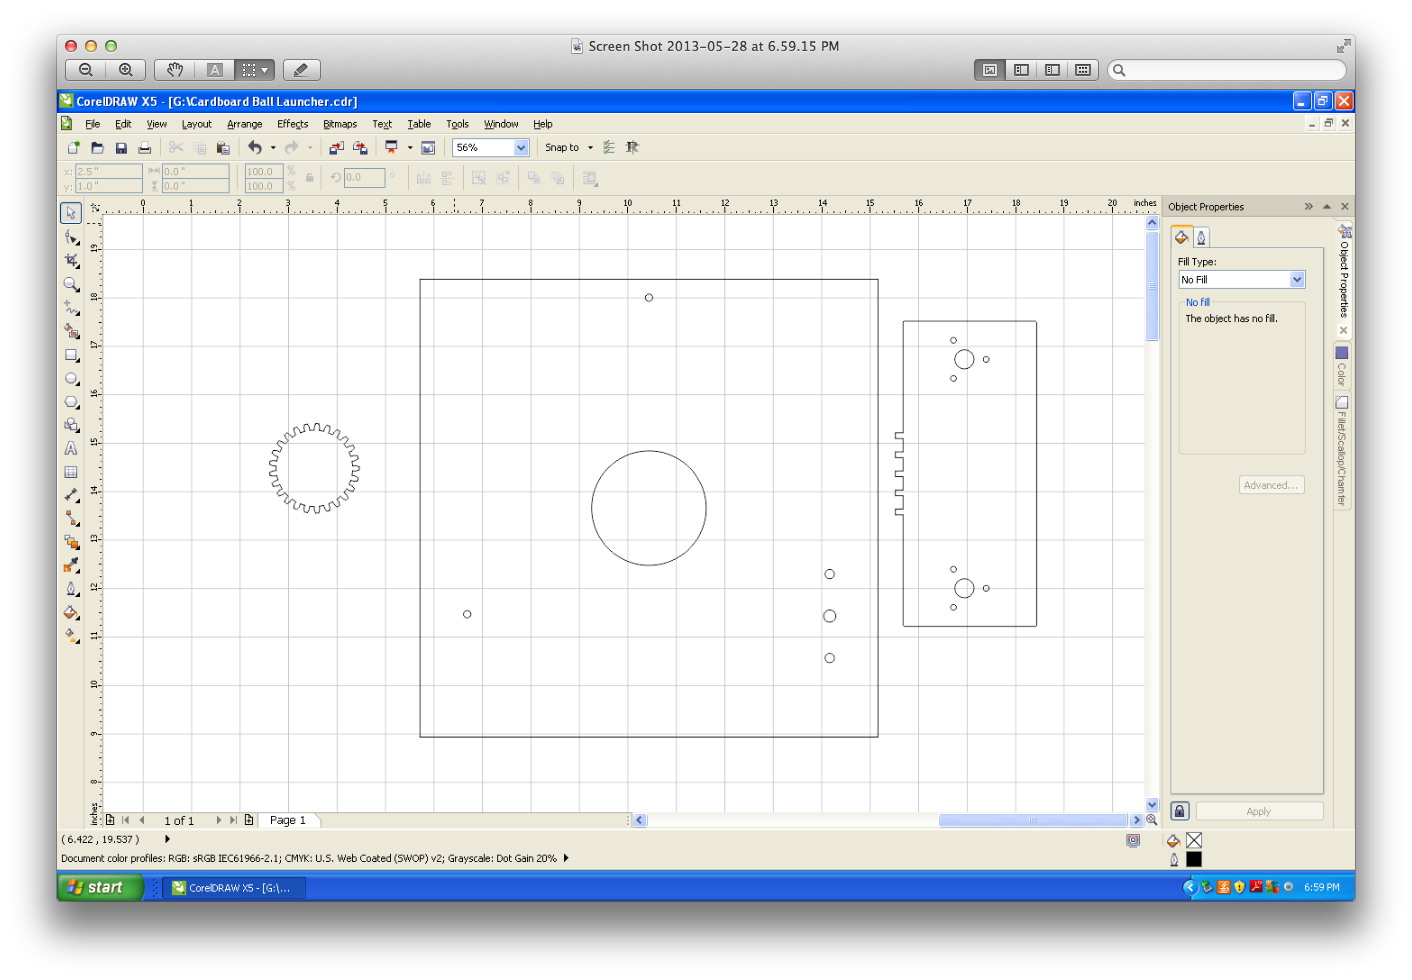Click the Paste clipboard icon
The image size is (1412, 980).
tap(223, 147)
